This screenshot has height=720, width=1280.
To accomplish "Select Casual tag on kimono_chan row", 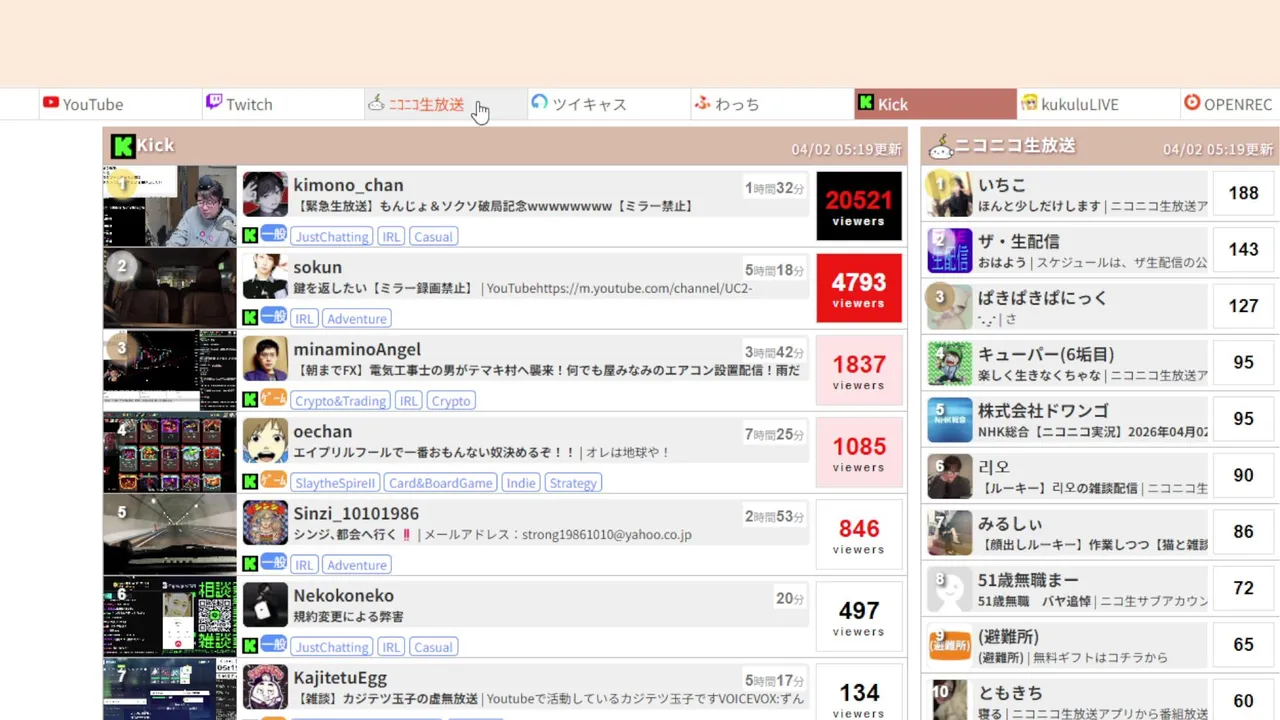I will (433, 237).
